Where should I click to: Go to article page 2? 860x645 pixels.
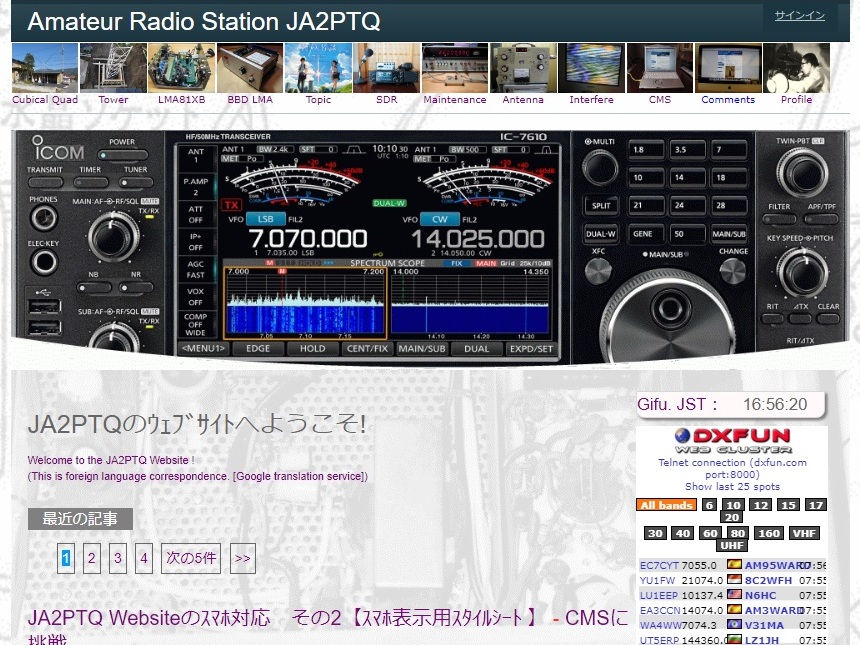pos(92,558)
